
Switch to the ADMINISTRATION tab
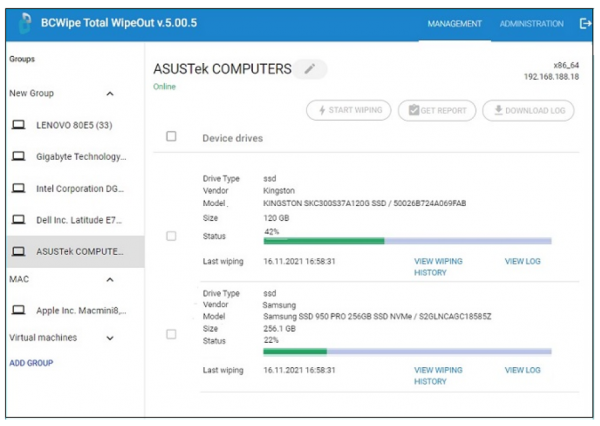(x=532, y=24)
